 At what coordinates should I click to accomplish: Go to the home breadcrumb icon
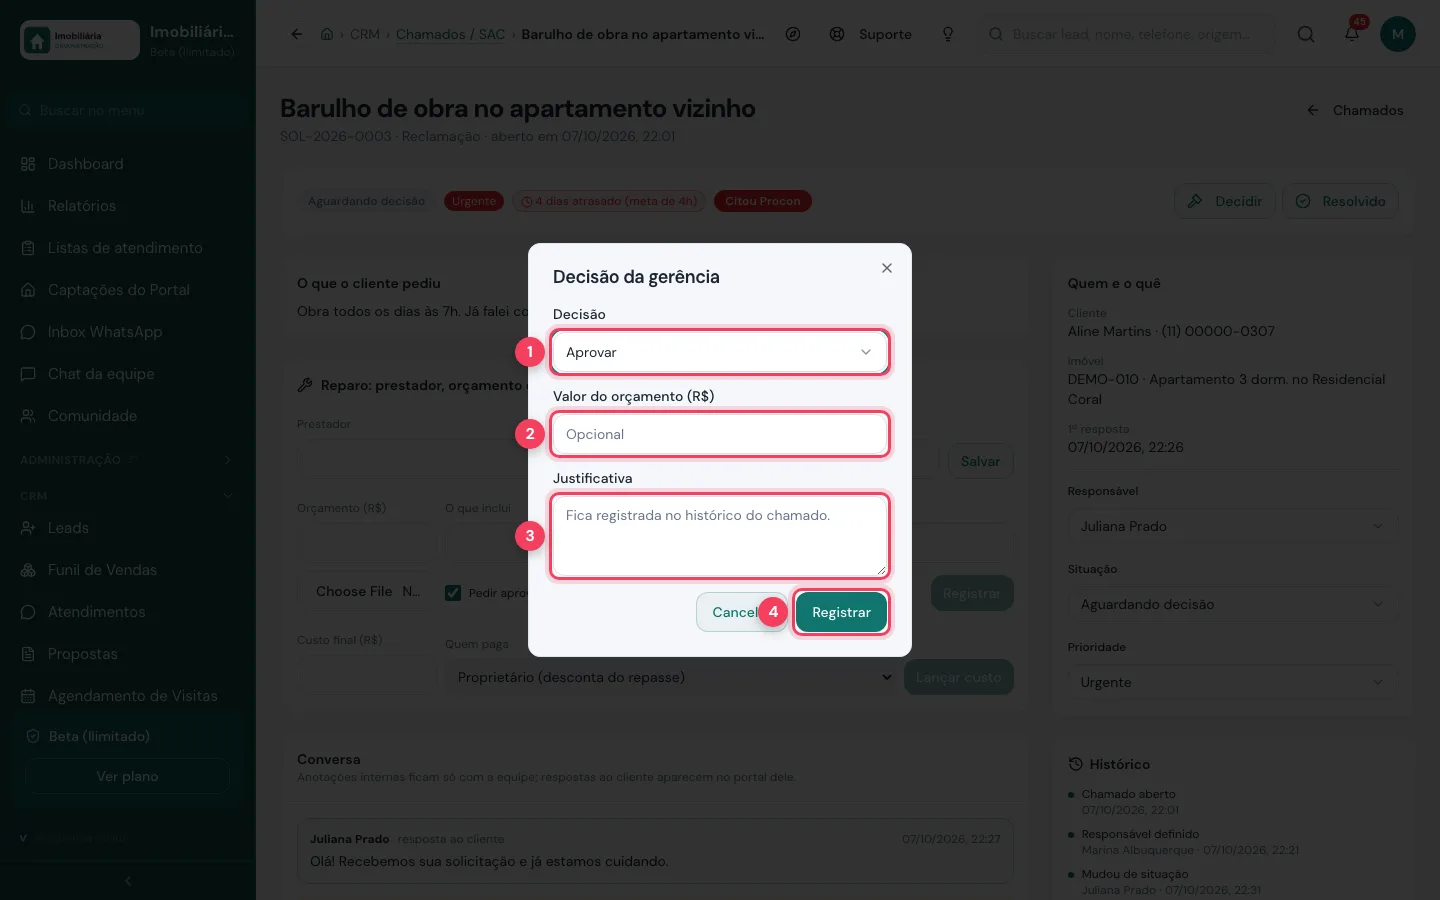pos(327,34)
